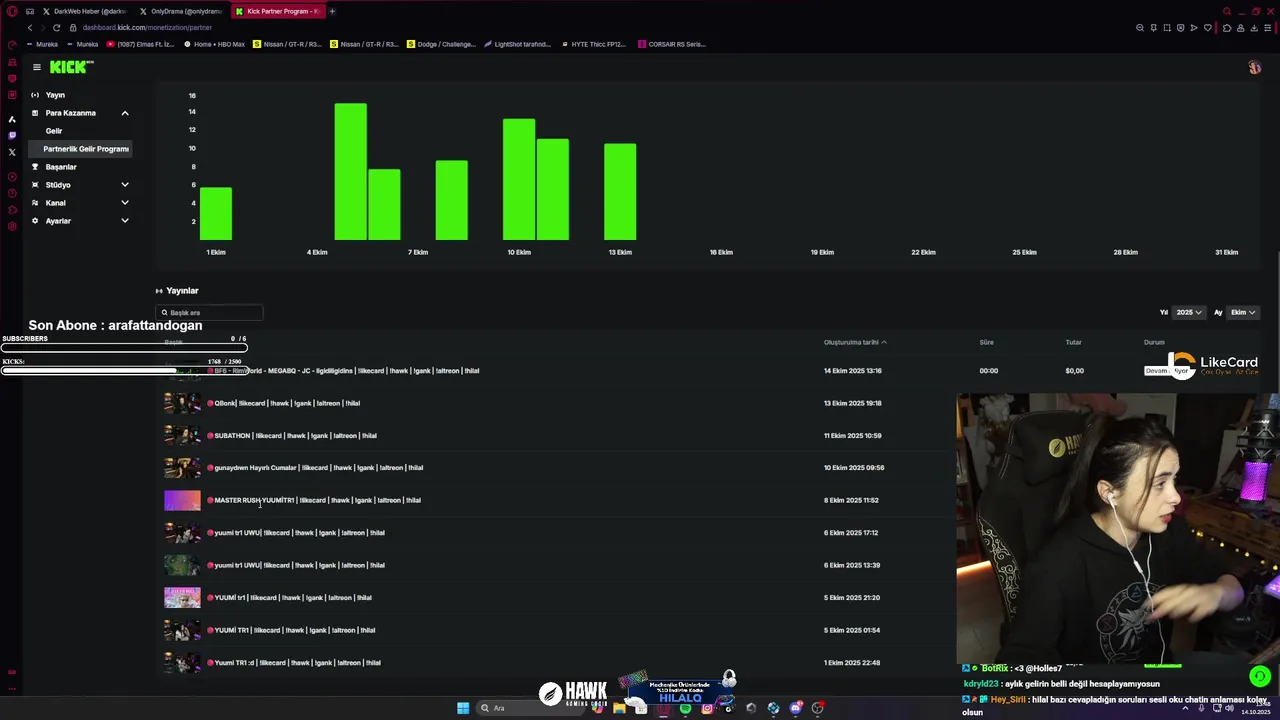Open Spotify from the taskbar
Viewport: 1280px width, 720px height.
(x=685, y=708)
